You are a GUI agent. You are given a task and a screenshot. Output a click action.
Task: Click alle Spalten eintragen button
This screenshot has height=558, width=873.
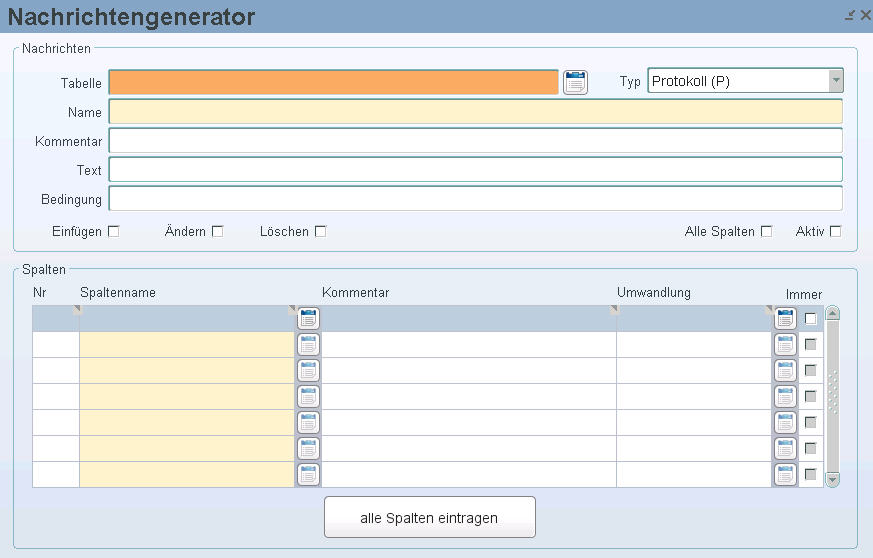point(430,517)
